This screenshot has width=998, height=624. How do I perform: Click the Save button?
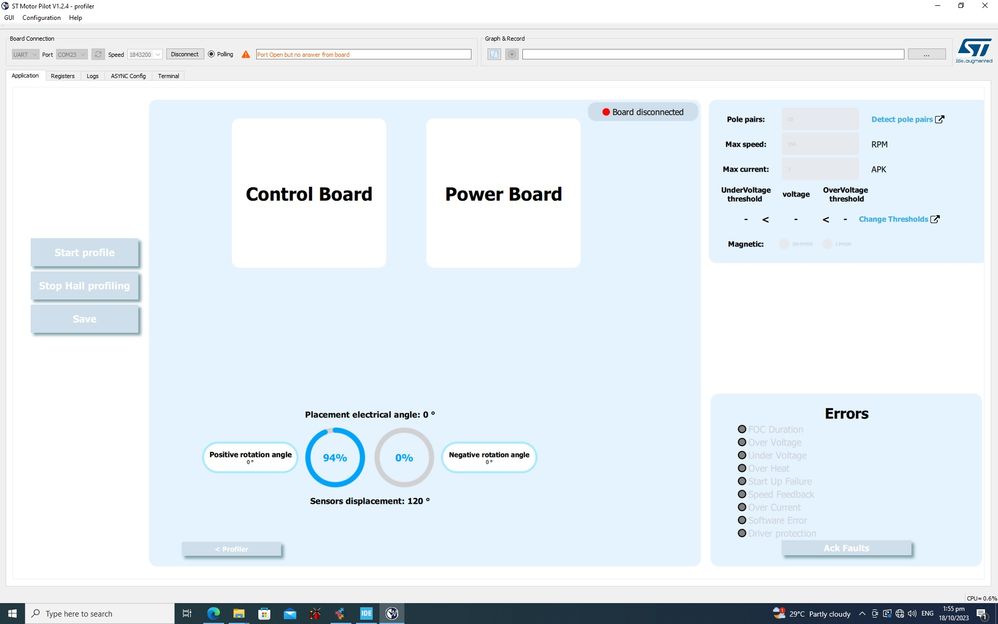[85, 319]
